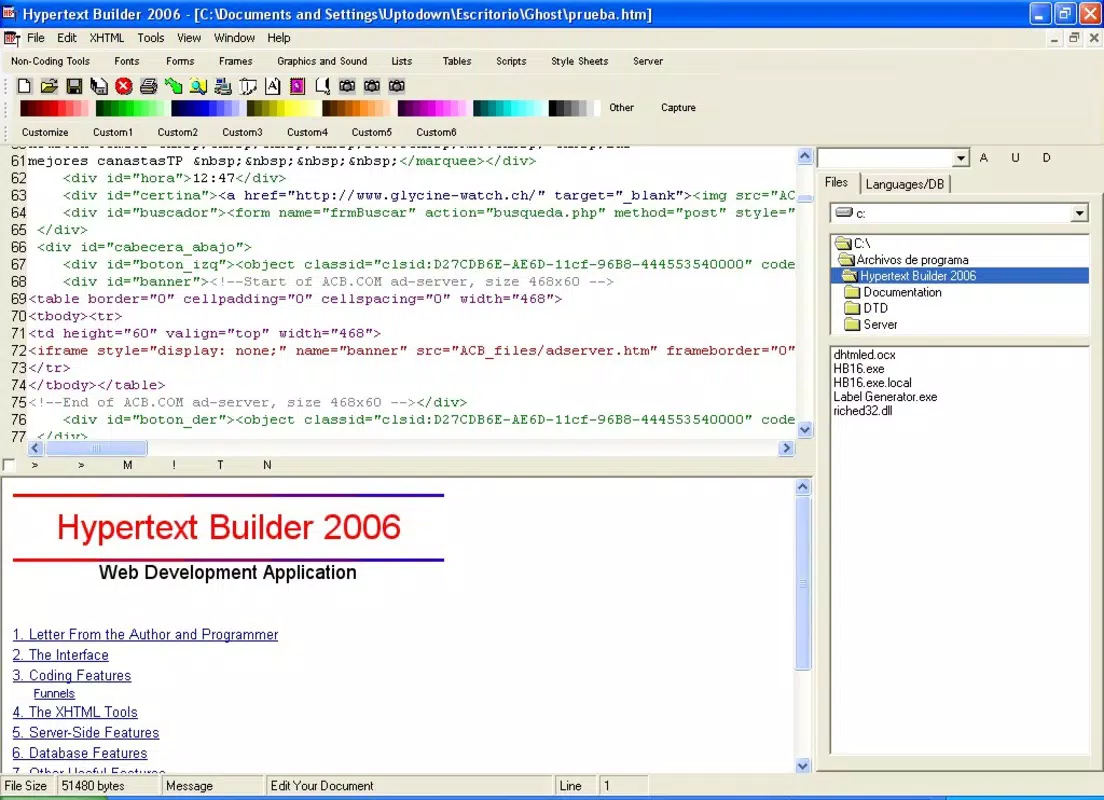Select file dhtmled.ocx
This screenshot has width=1104, height=800.
pyautogui.click(x=864, y=355)
